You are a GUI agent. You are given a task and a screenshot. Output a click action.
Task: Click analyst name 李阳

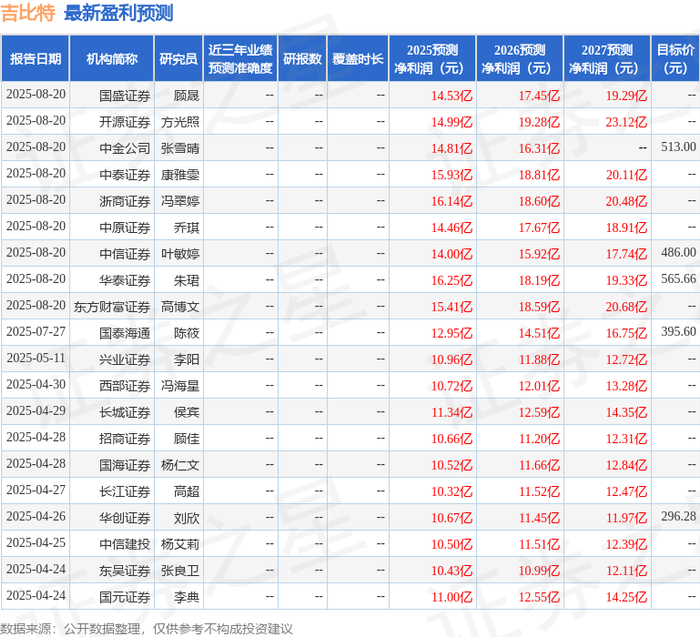tap(187, 359)
